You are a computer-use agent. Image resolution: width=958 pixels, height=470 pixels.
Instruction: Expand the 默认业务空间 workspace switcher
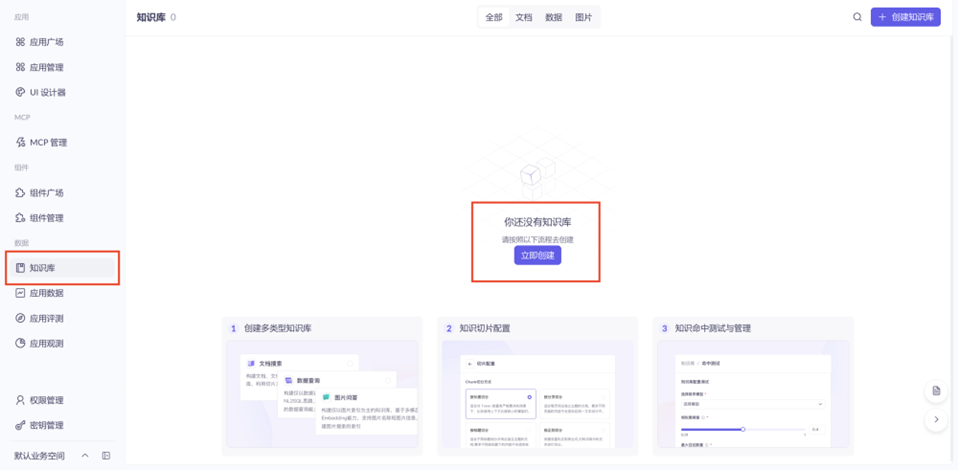[85, 455]
